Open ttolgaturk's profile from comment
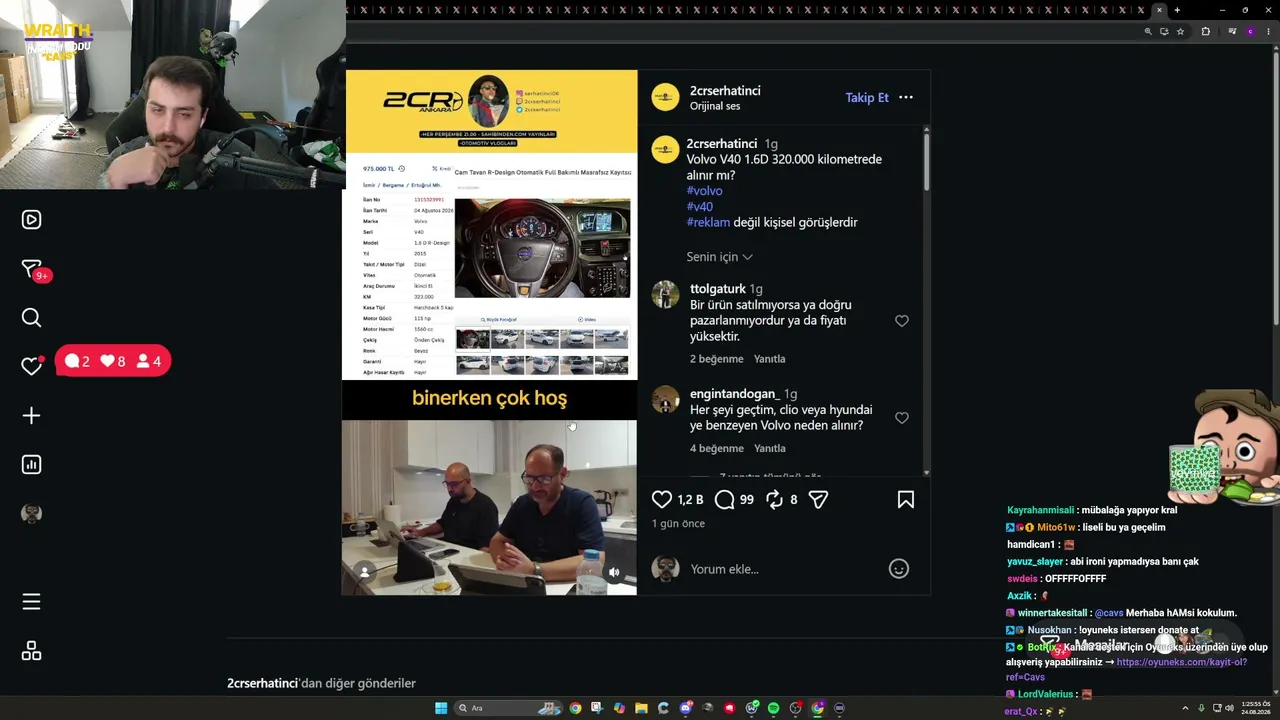Image resolution: width=1280 pixels, height=720 pixels. pos(718,289)
